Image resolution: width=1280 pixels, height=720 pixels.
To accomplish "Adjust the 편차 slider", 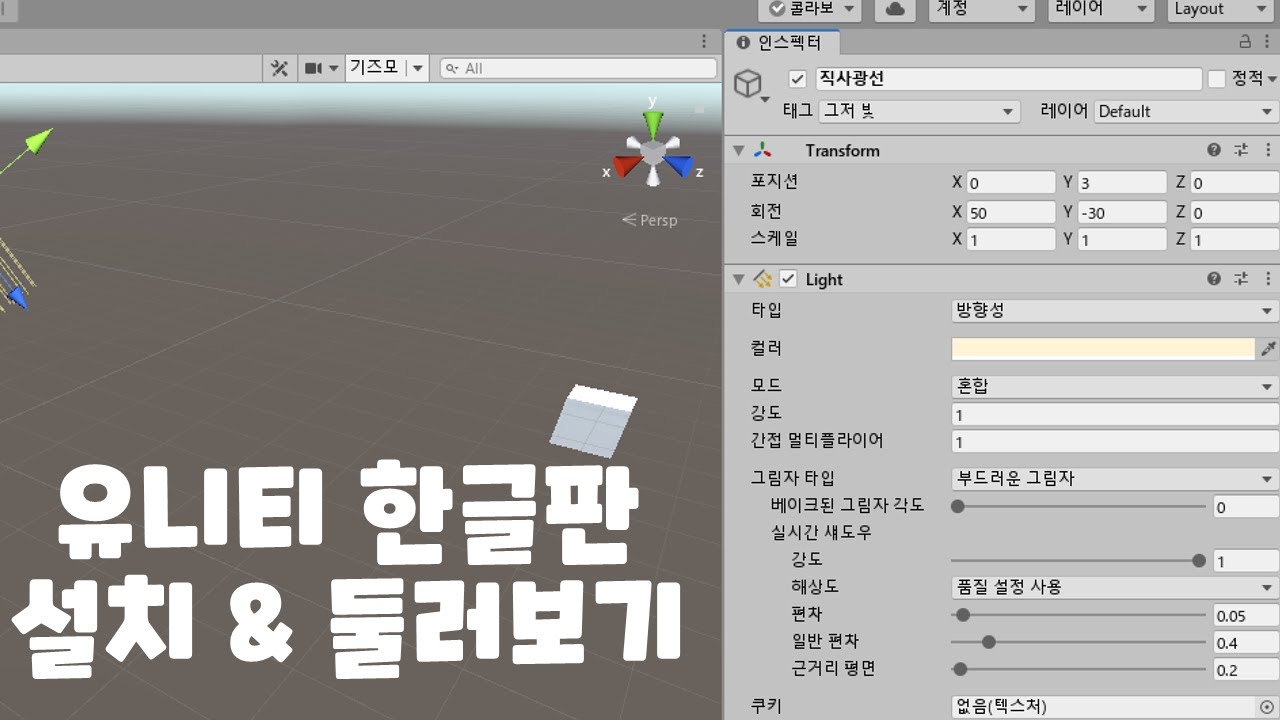I will coord(1079,615).
